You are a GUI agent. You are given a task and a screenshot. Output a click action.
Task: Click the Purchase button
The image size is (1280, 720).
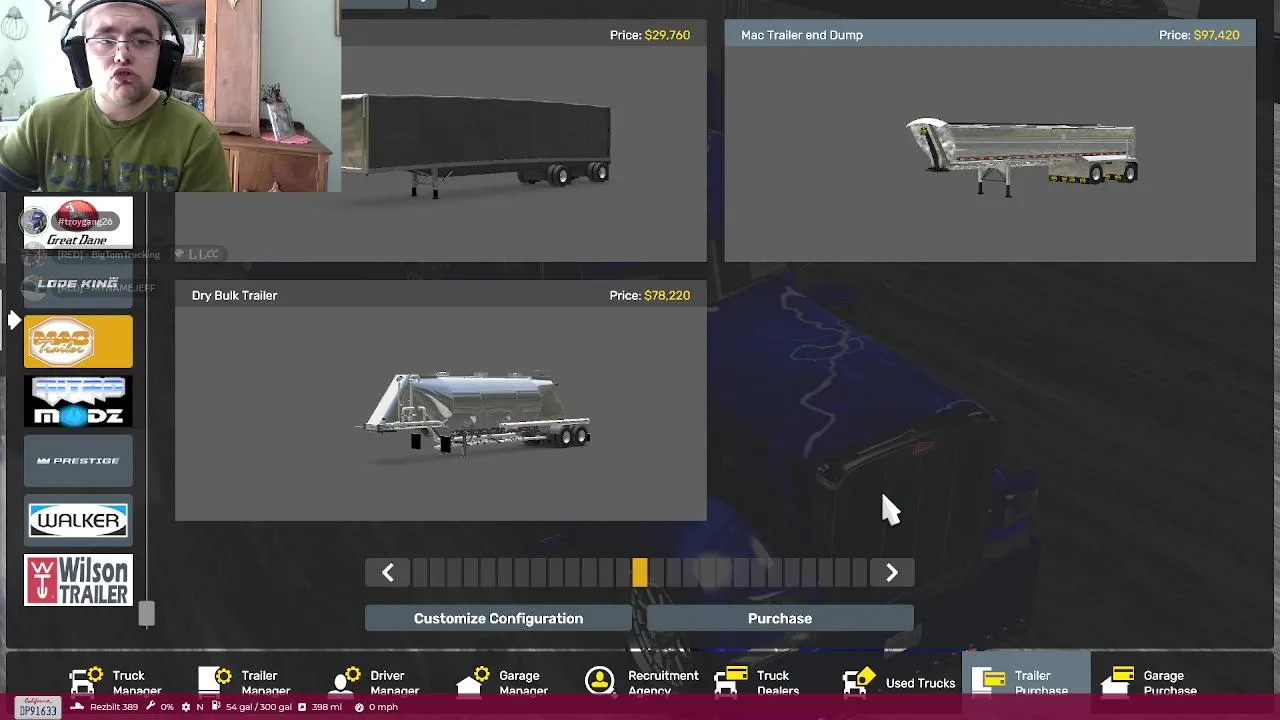[780, 618]
